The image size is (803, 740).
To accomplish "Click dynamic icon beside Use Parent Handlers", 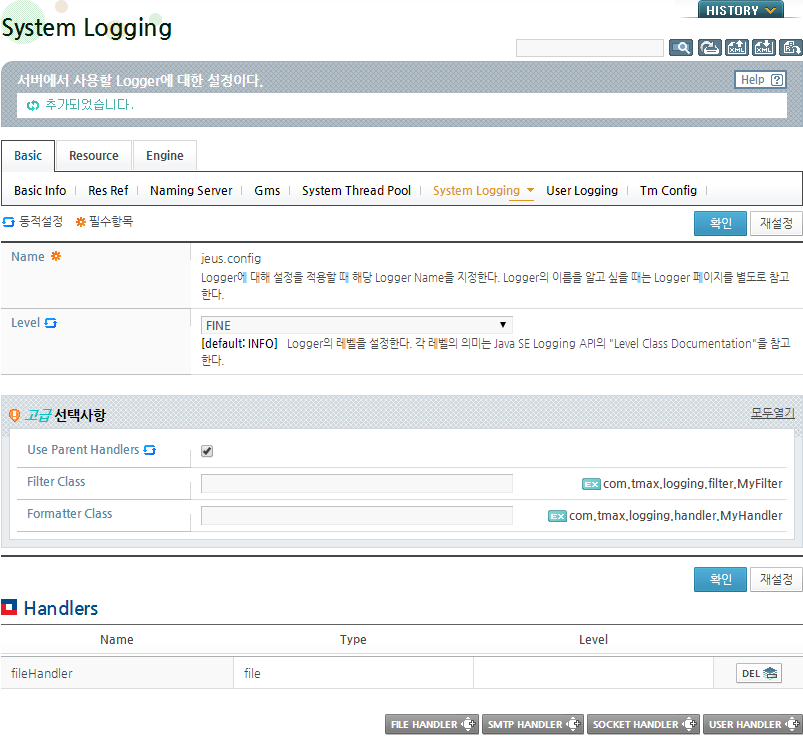I will 150,450.
